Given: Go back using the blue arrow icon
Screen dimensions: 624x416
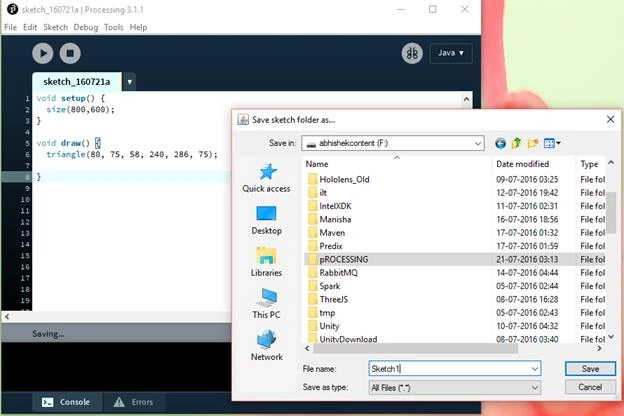Looking at the screenshot, I should (x=500, y=143).
